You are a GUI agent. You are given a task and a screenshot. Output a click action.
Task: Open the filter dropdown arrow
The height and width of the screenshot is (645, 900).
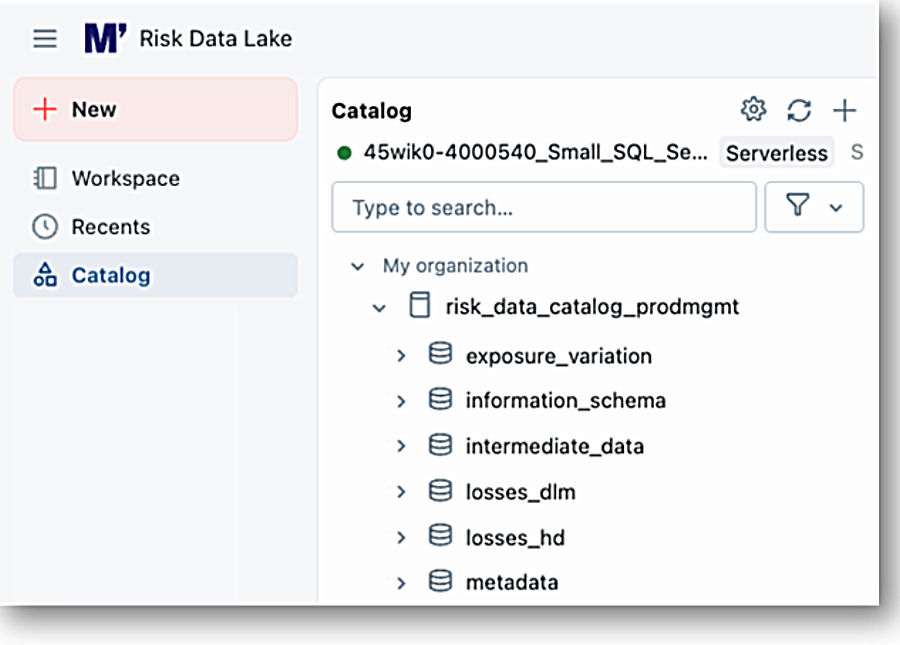(836, 208)
